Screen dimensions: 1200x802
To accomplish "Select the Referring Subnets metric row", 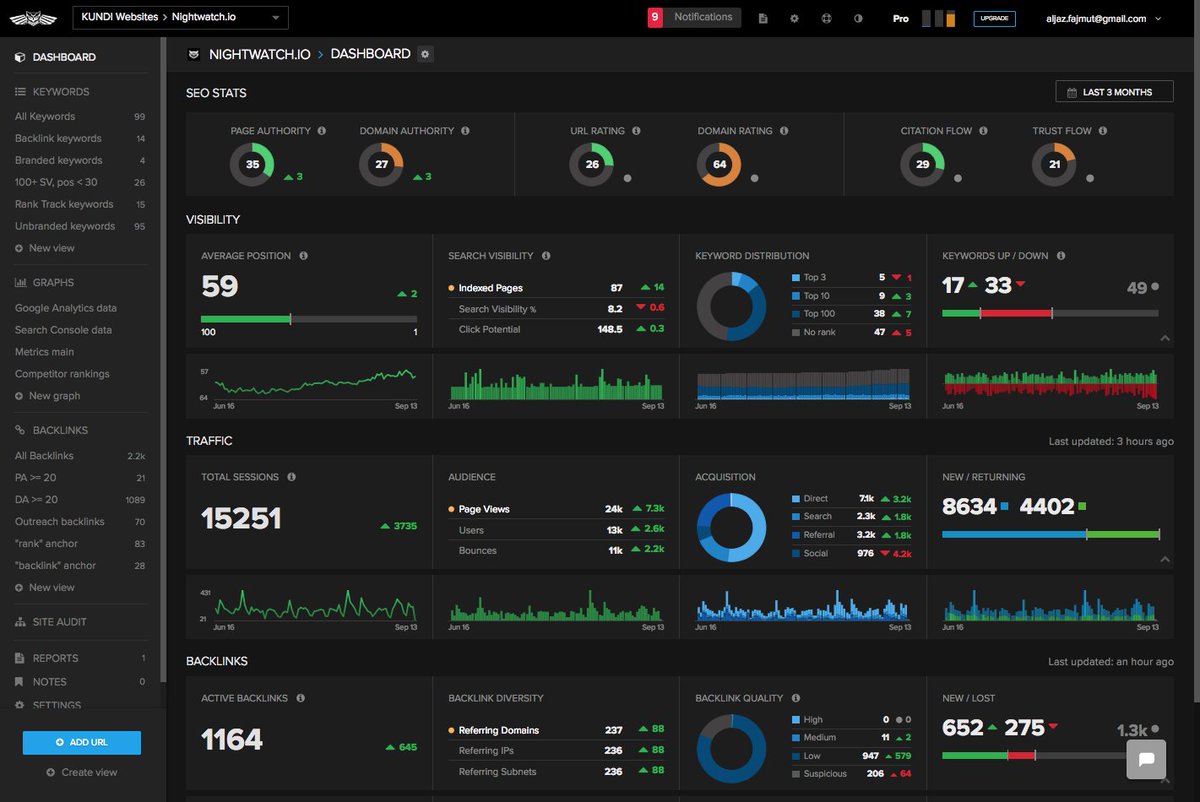I will 556,771.
